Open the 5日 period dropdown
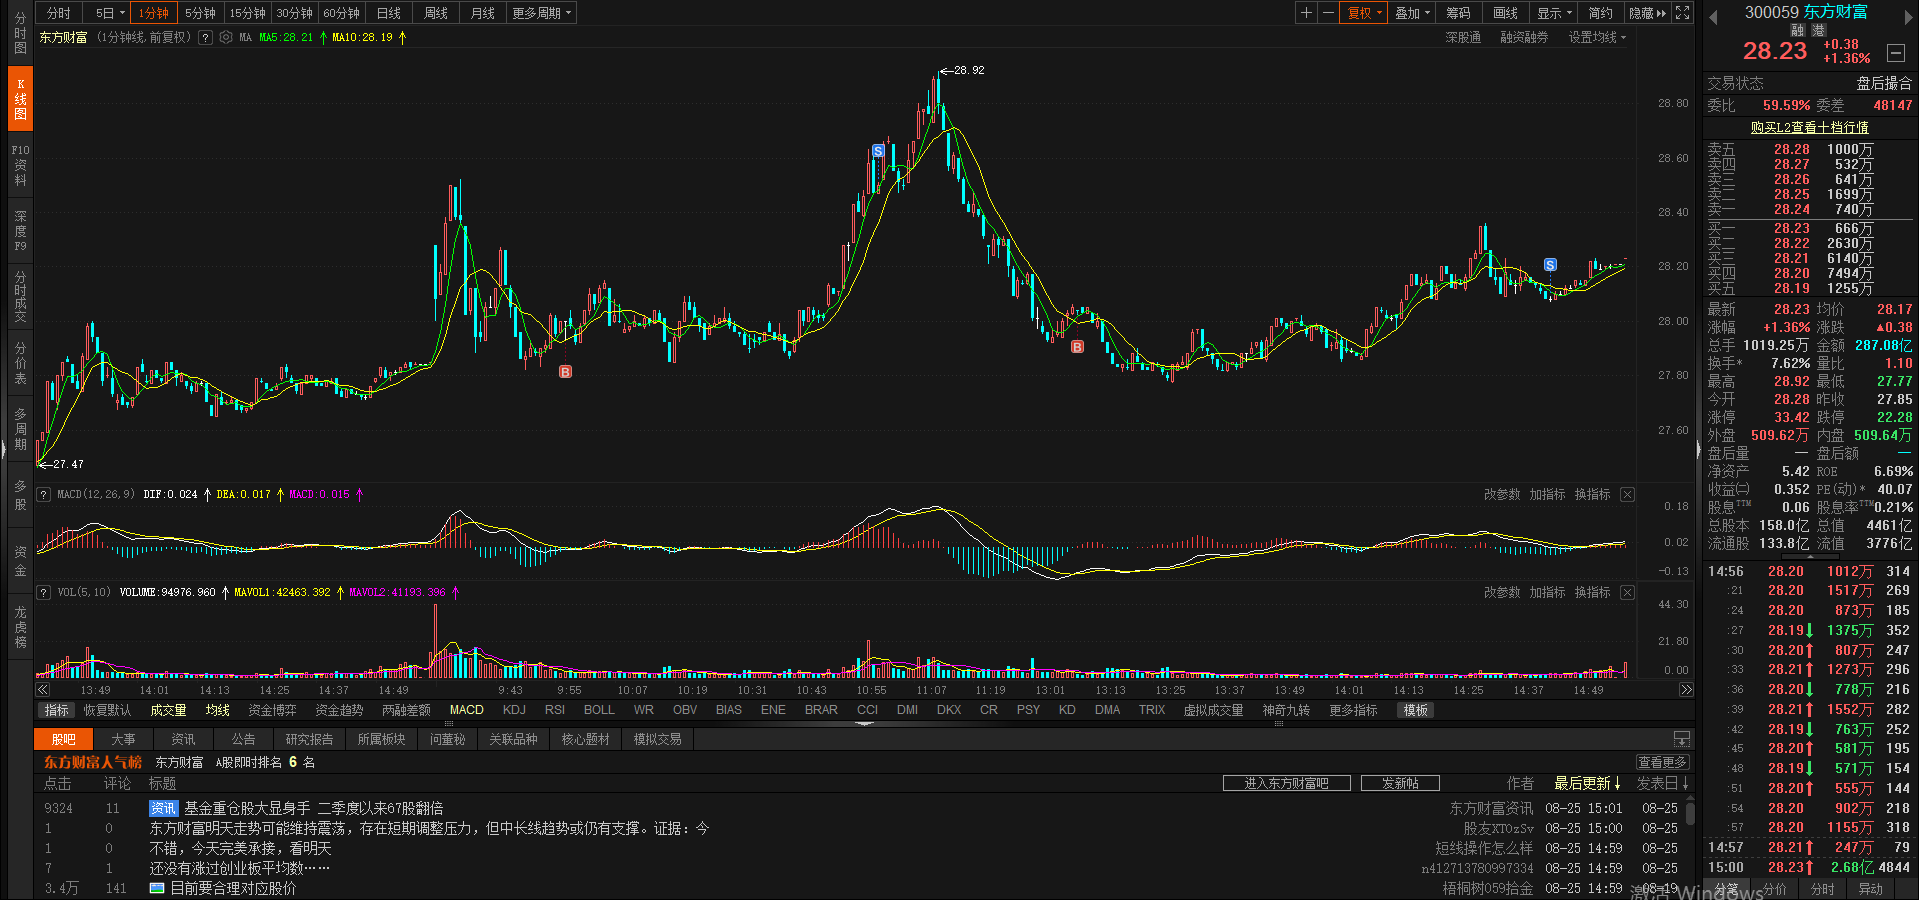Image resolution: width=1919 pixels, height=900 pixels. click(110, 13)
